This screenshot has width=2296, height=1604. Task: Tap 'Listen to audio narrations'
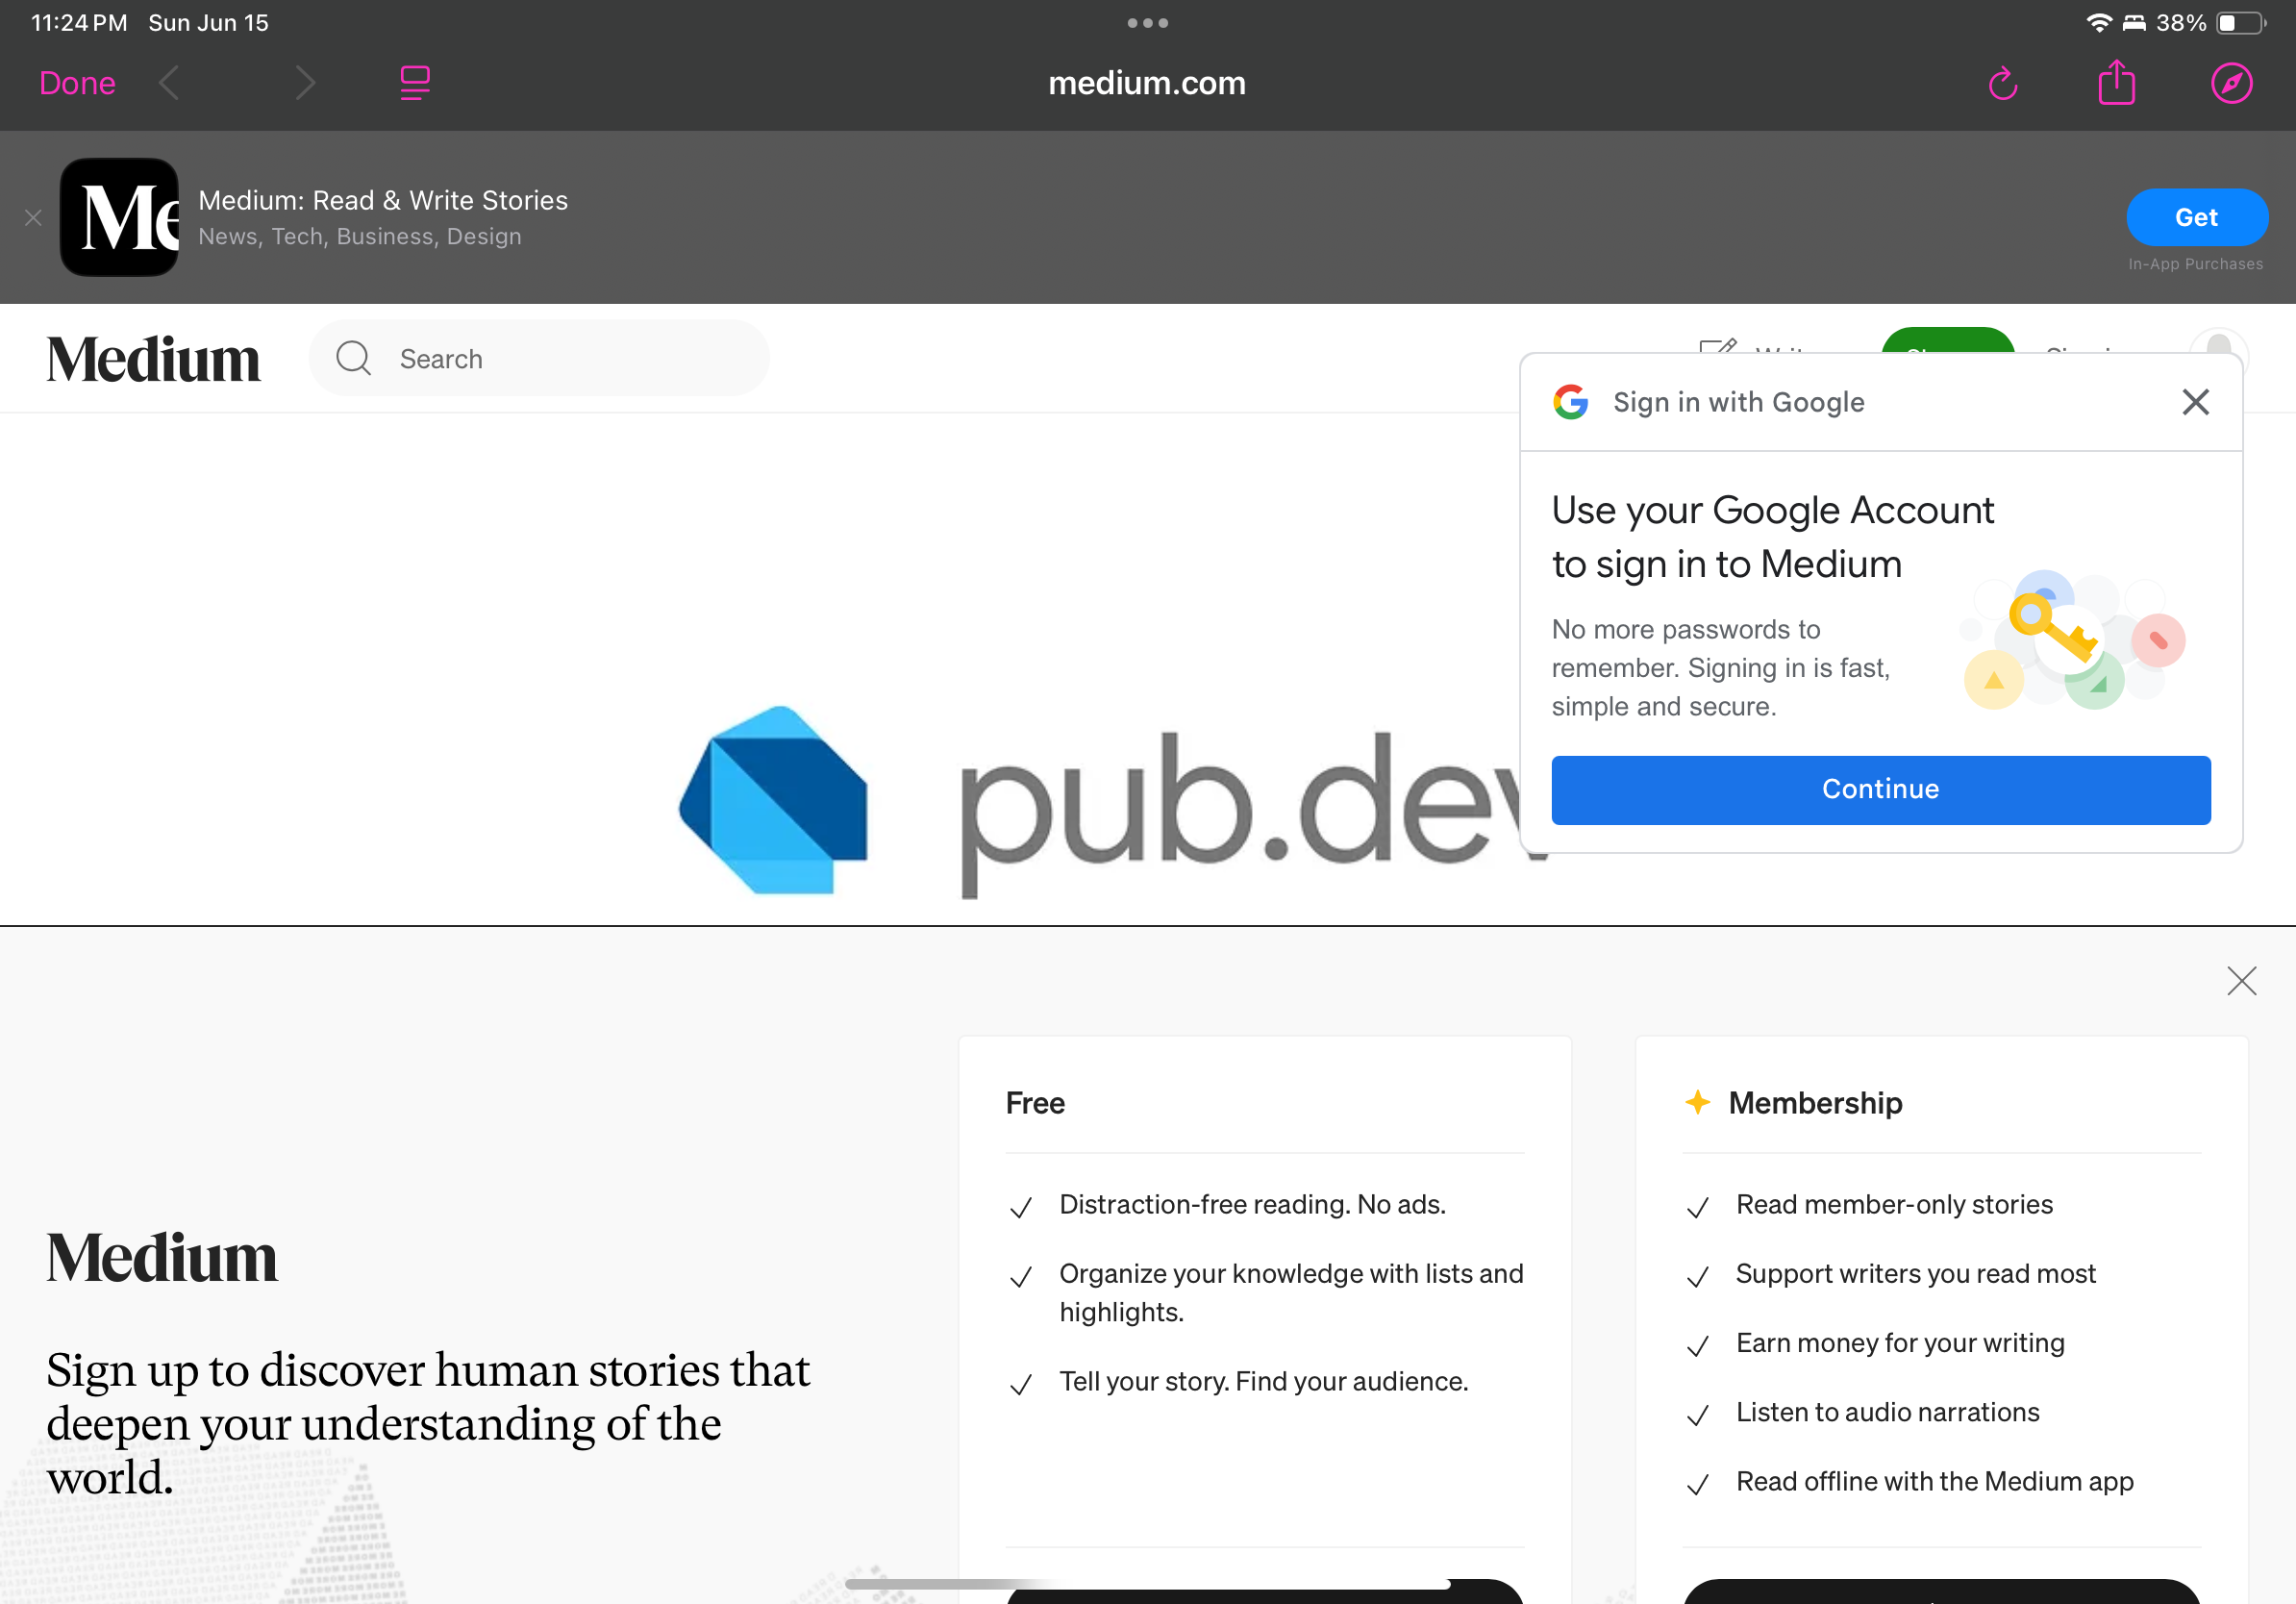click(x=1887, y=1412)
